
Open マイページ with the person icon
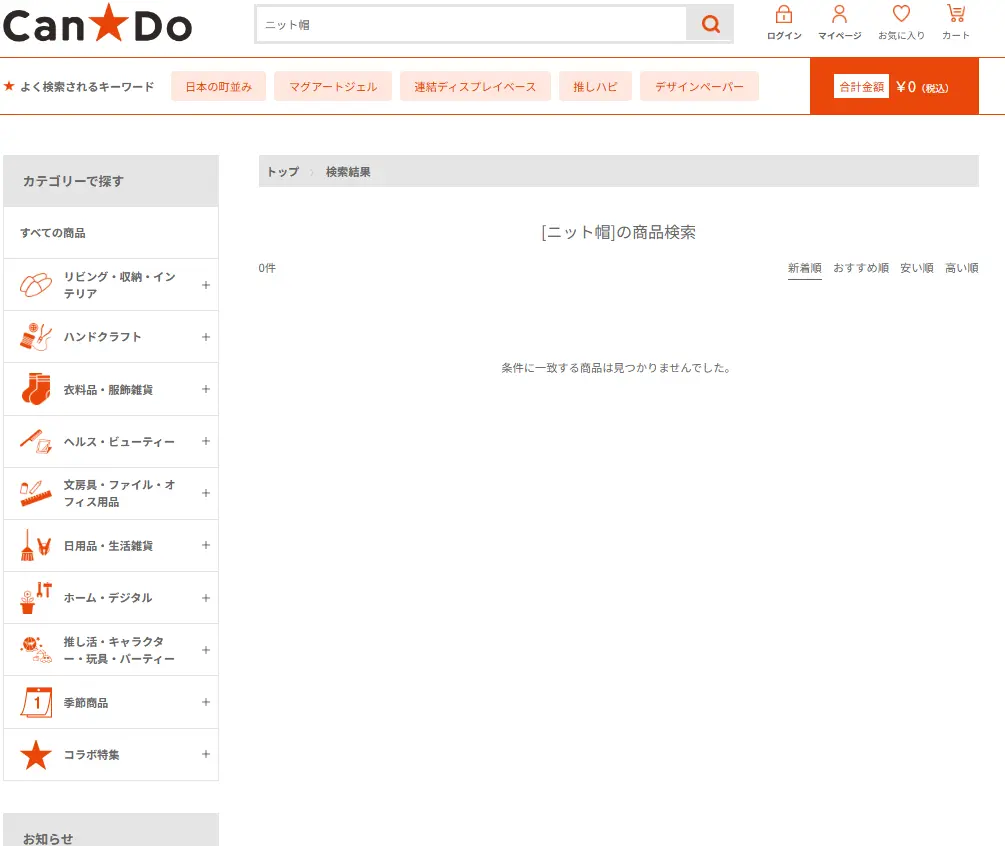point(839,20)
